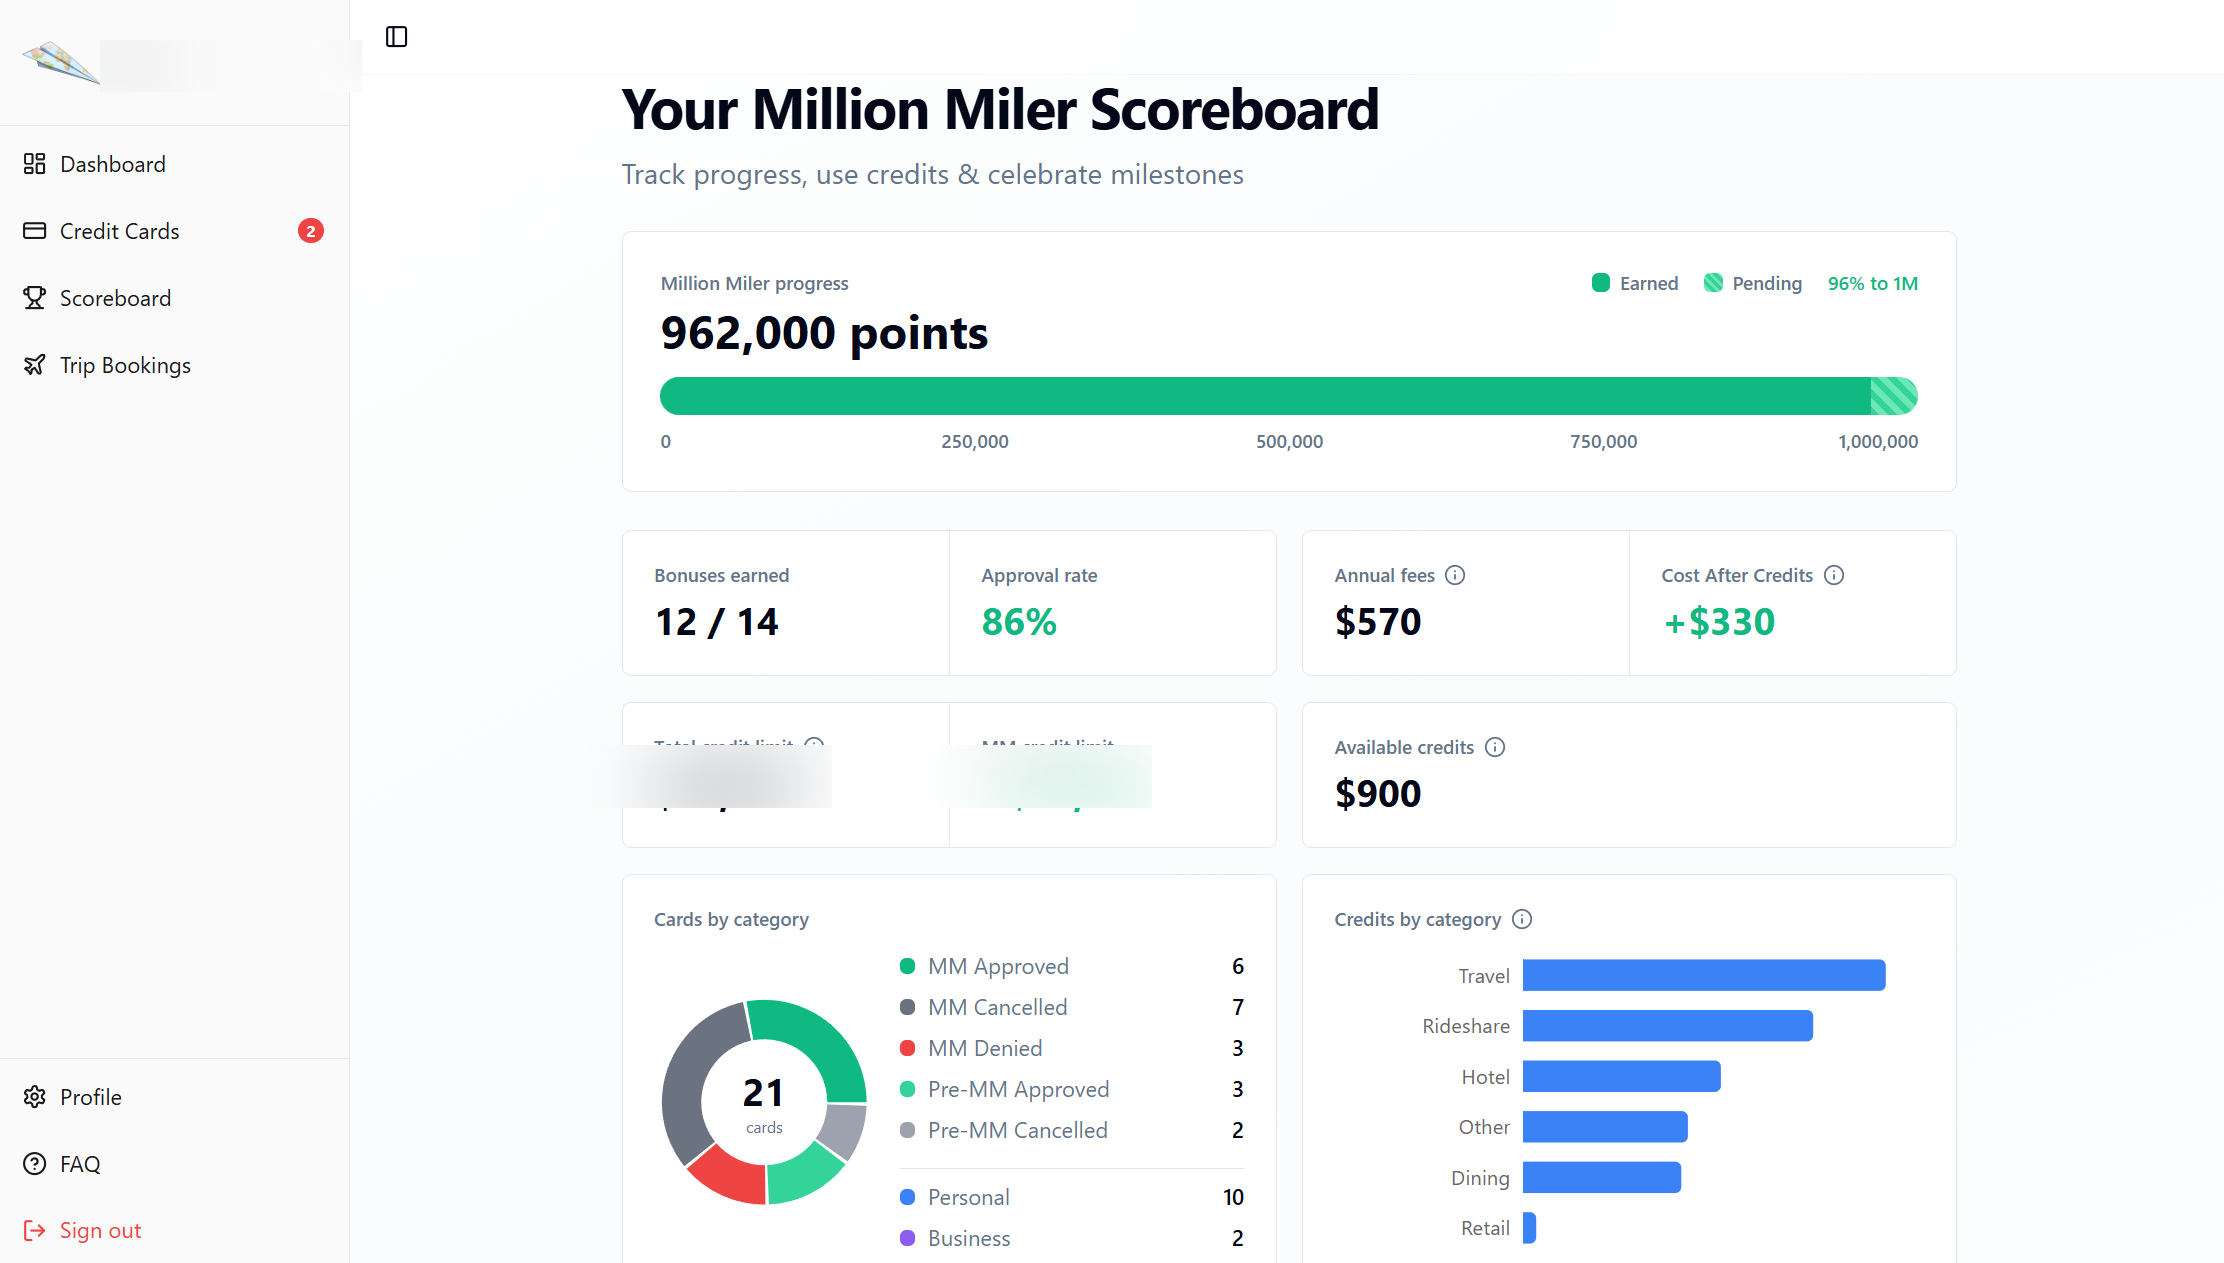Click the 86% approval rate value

point(1018,622)
